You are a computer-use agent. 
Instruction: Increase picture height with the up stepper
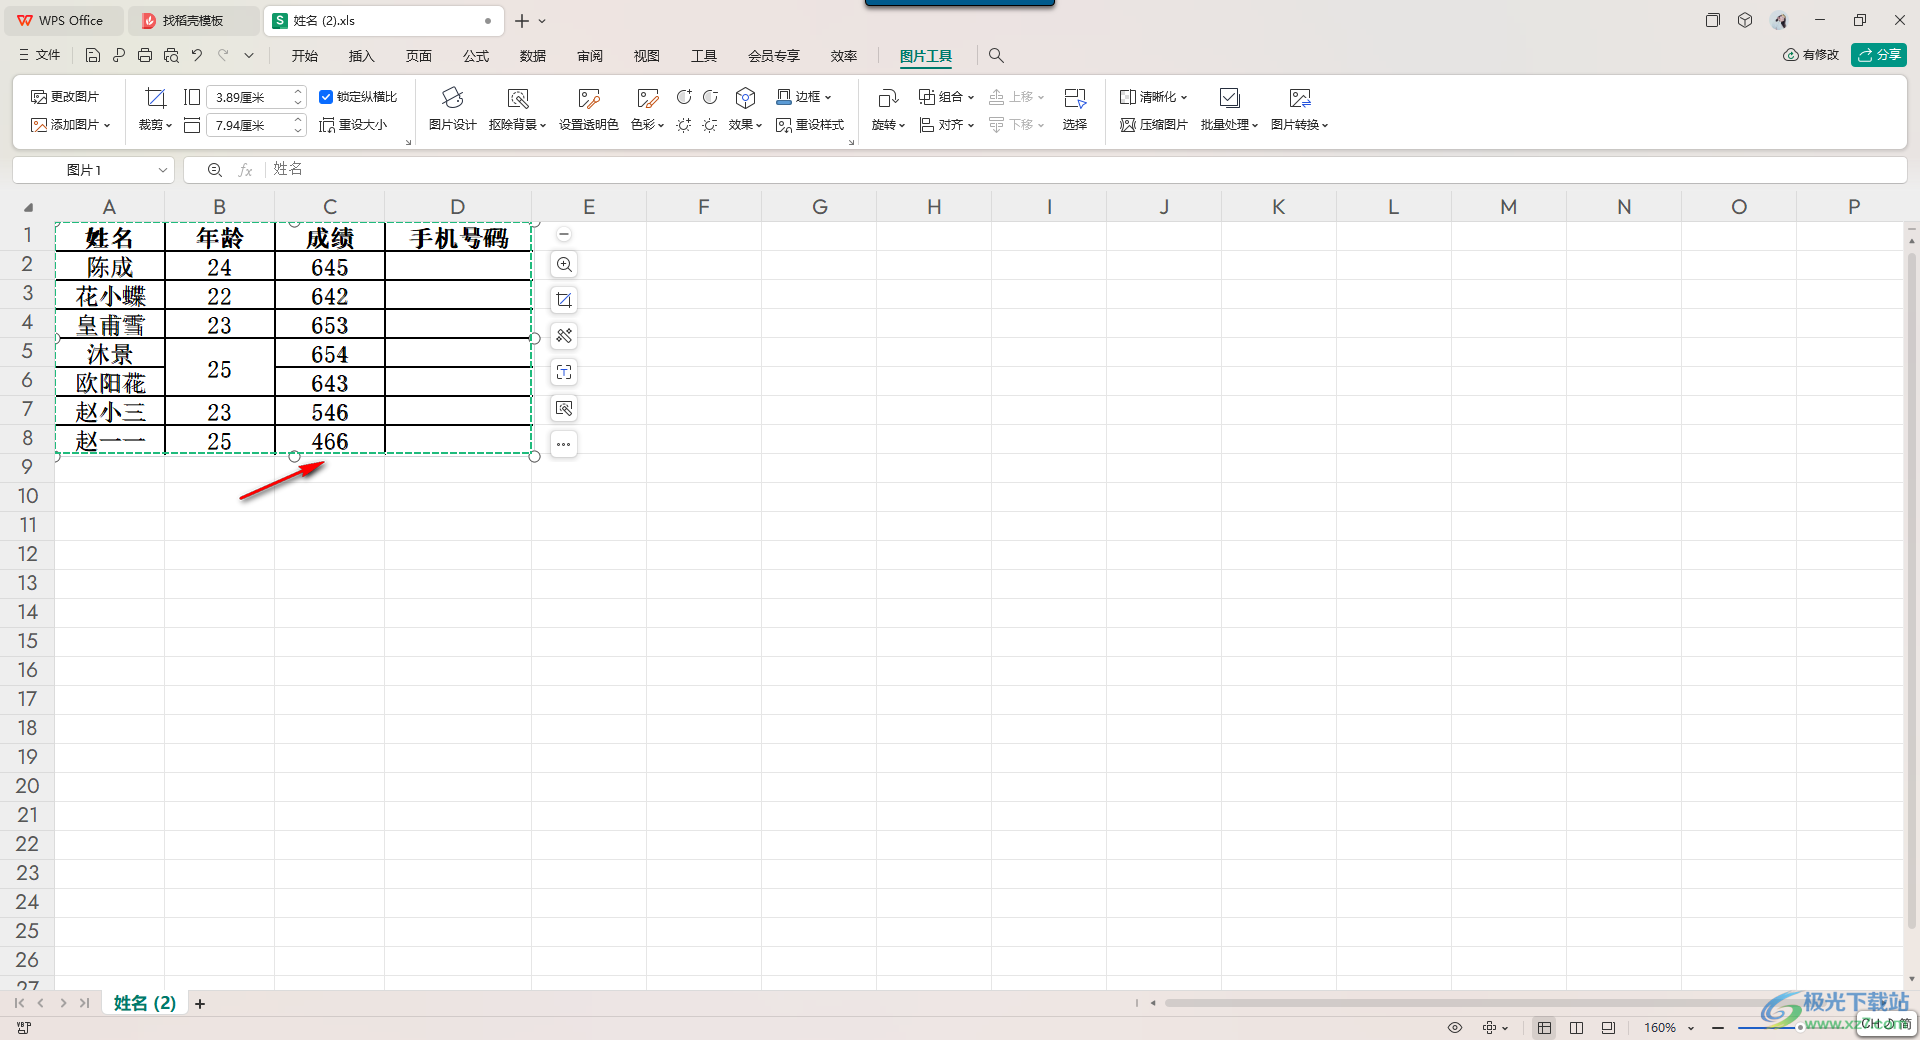pos(298,92)
